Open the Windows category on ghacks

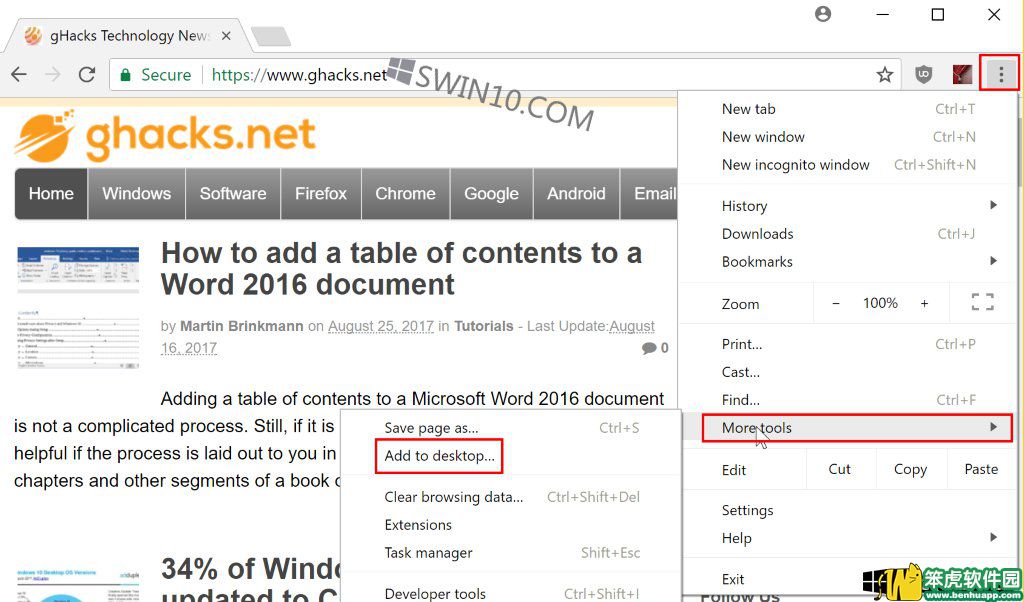(136, 194)
